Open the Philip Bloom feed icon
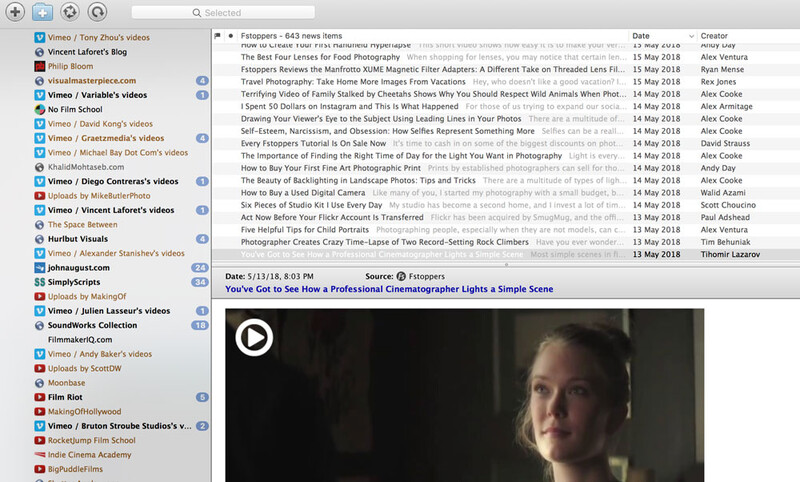The image size is (800, 482). (39, 66)
